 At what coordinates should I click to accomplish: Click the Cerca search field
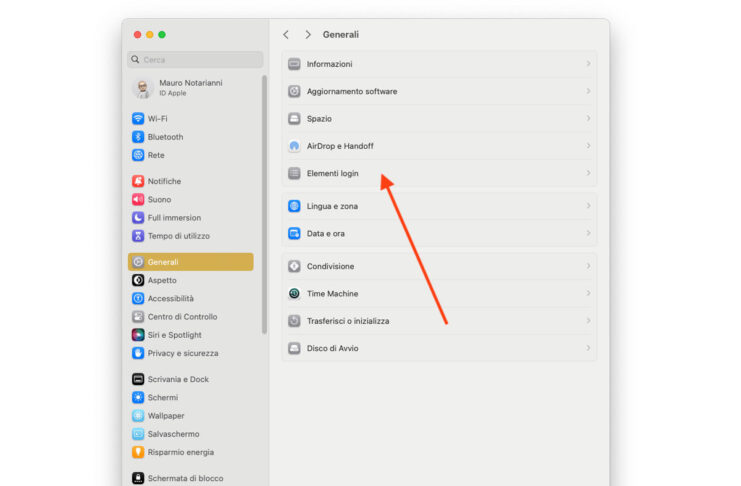[x=195, y=60]
